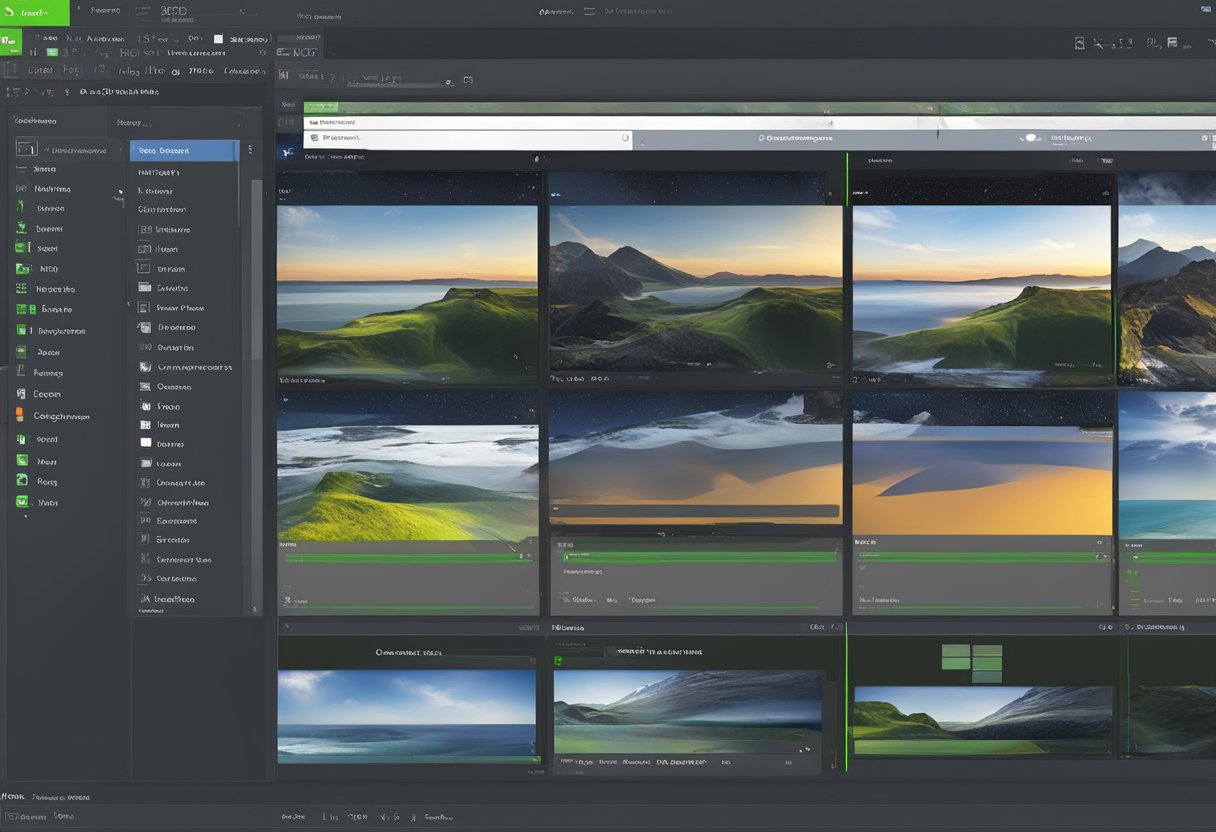Select the blue highlighted list entry
The image size is (1216, 832).
point(184,151)
